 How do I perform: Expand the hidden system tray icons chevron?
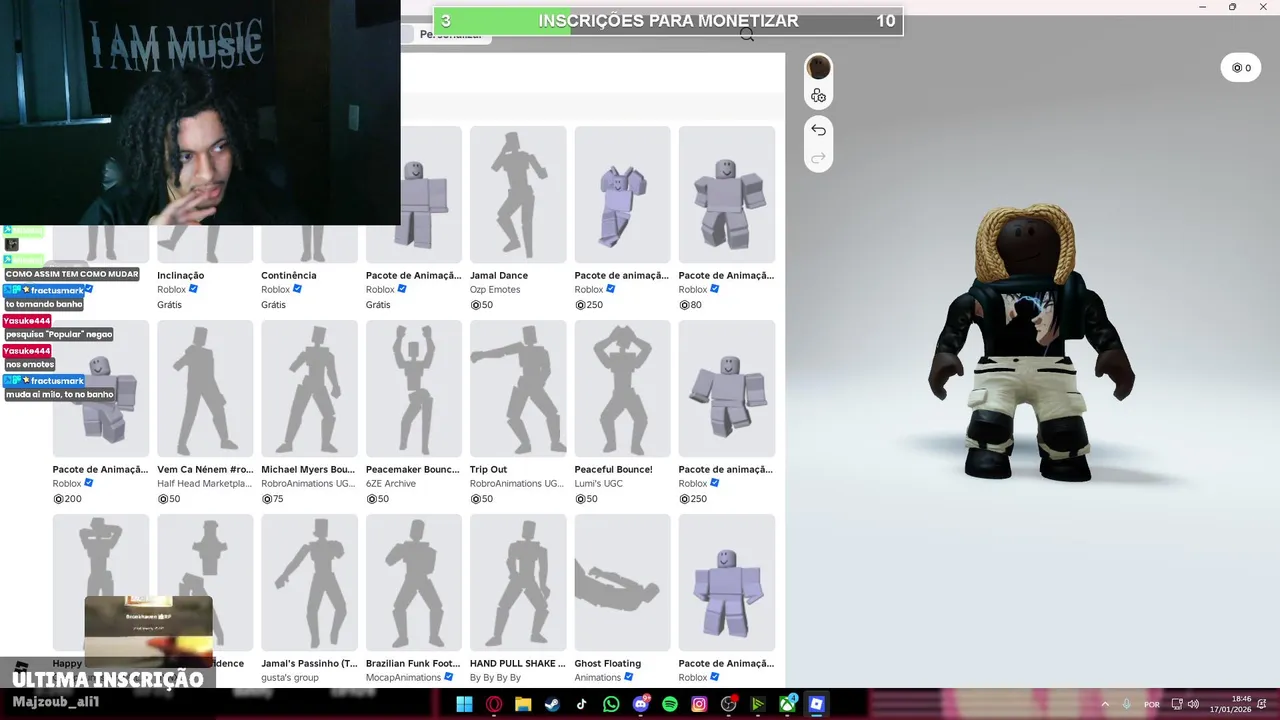1105,704
